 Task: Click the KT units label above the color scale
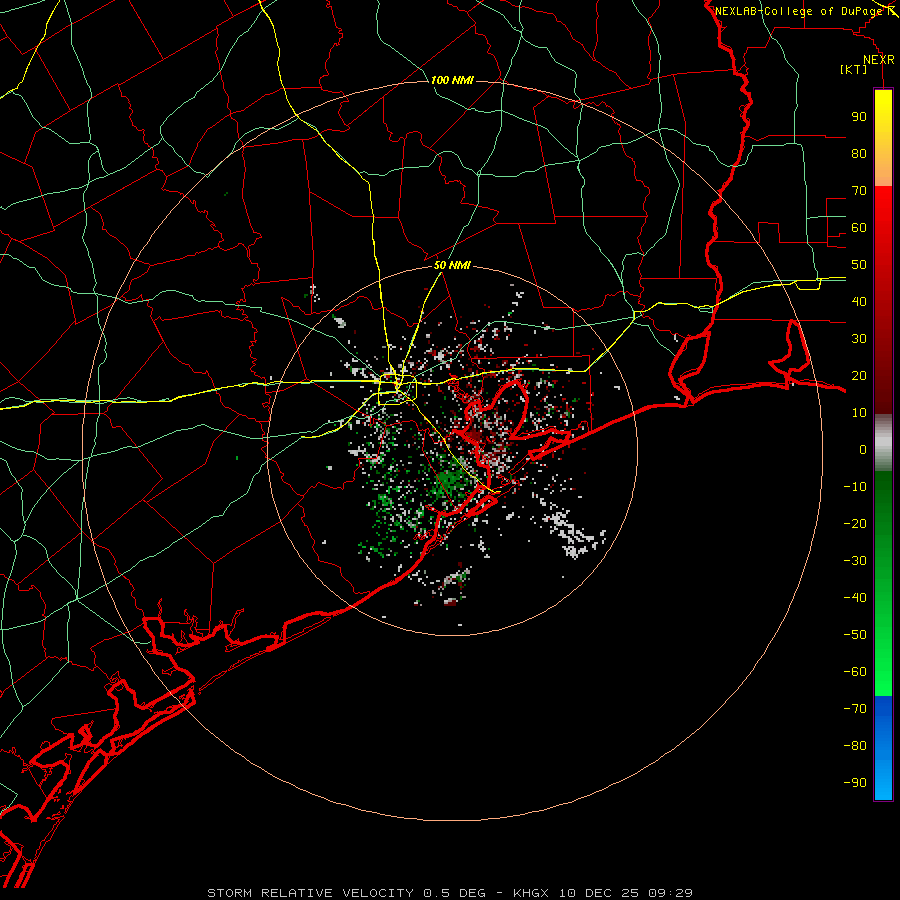click(854, 69)
